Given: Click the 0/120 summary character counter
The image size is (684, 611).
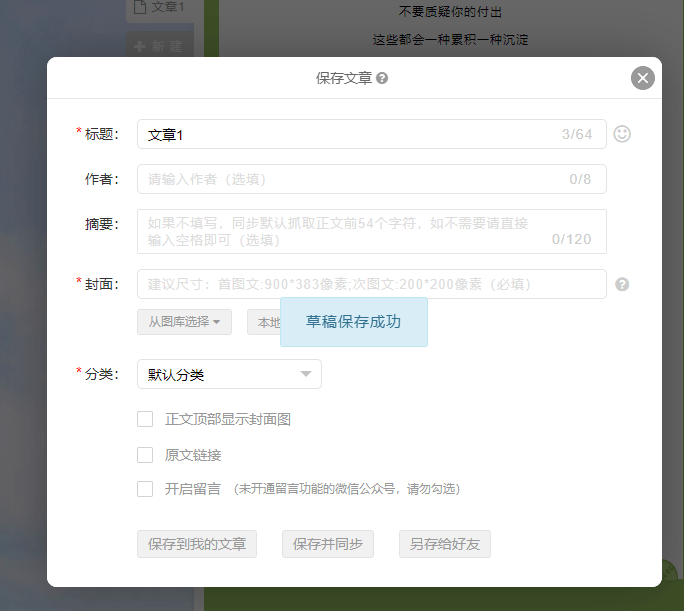Looking at the screenshot, I should pos(571,239).
